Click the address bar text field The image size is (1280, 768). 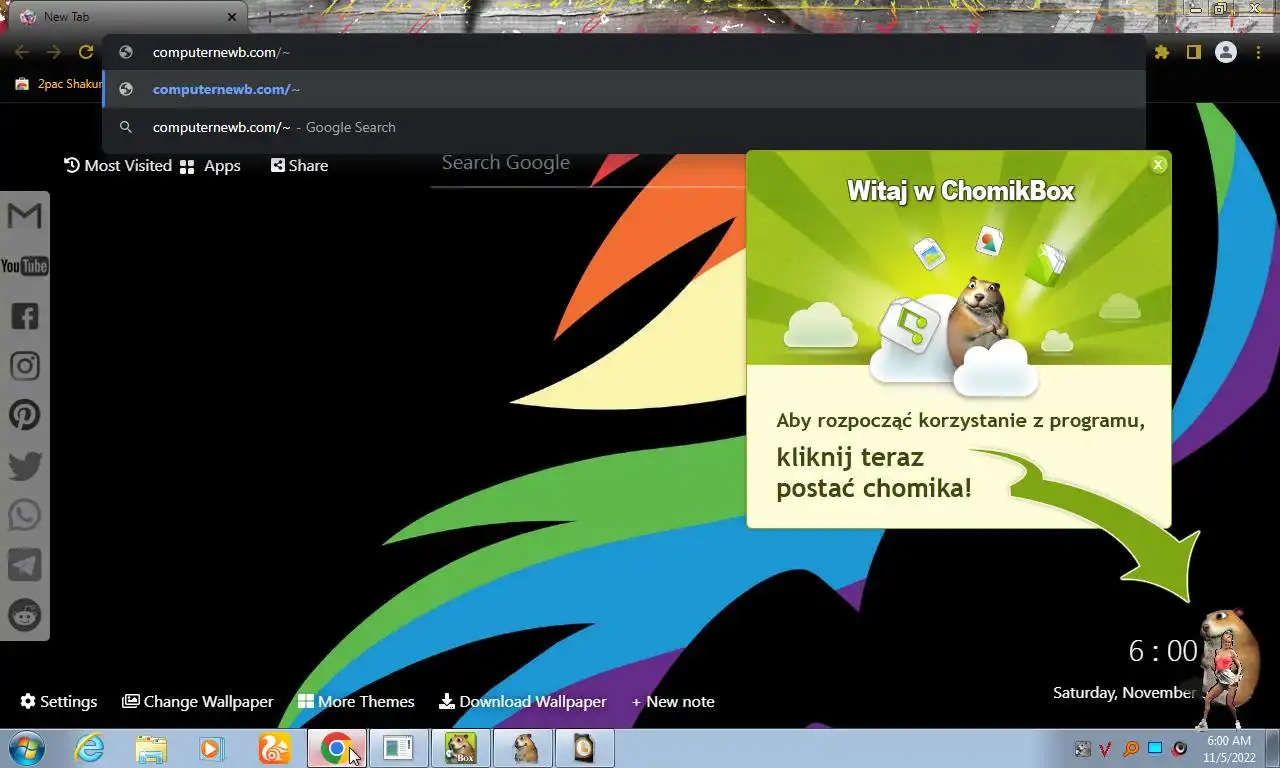point(624,52)
